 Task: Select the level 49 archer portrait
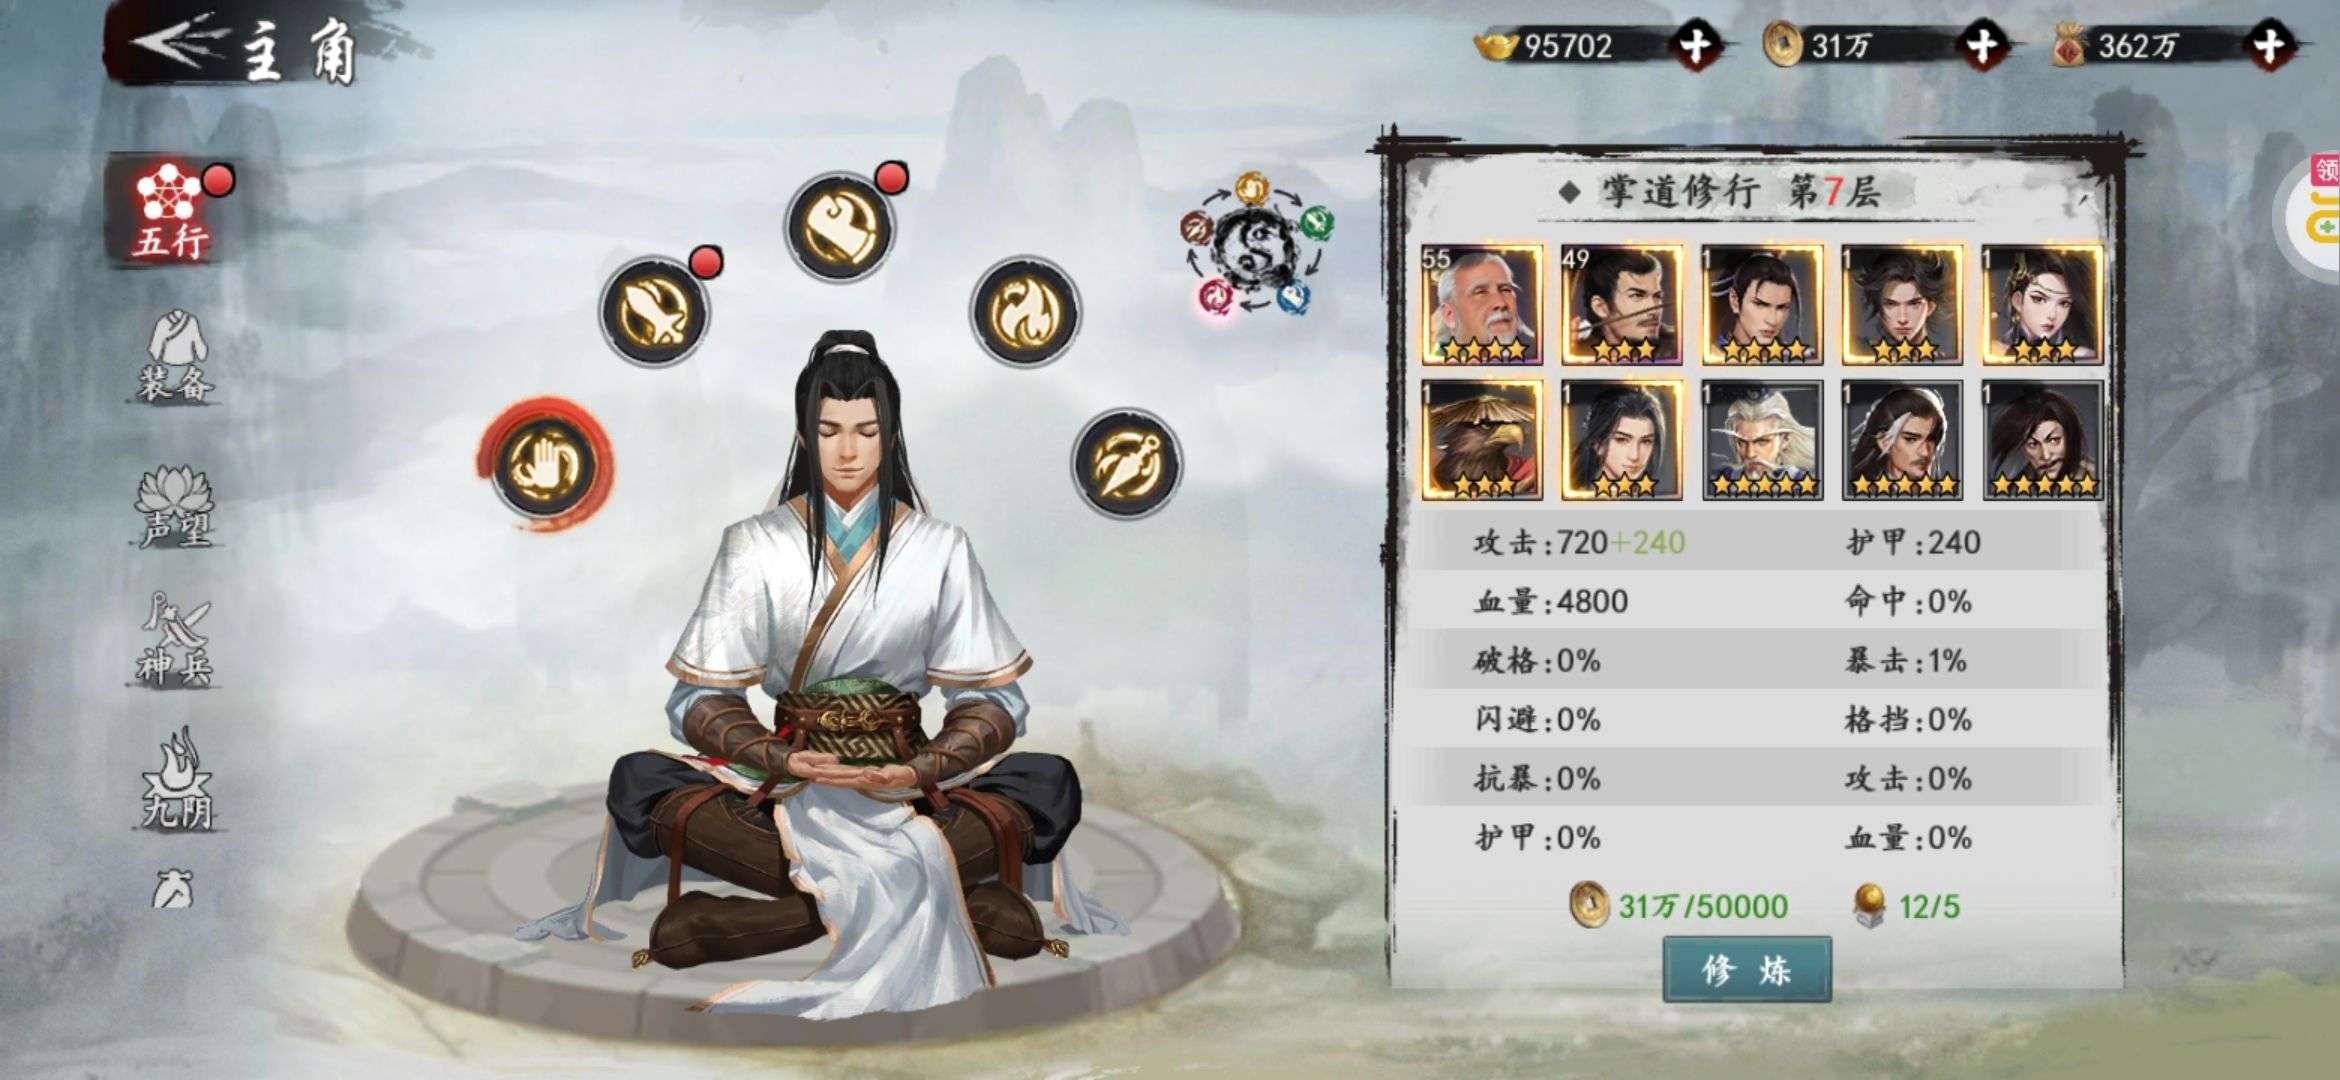click(1622, 304)
